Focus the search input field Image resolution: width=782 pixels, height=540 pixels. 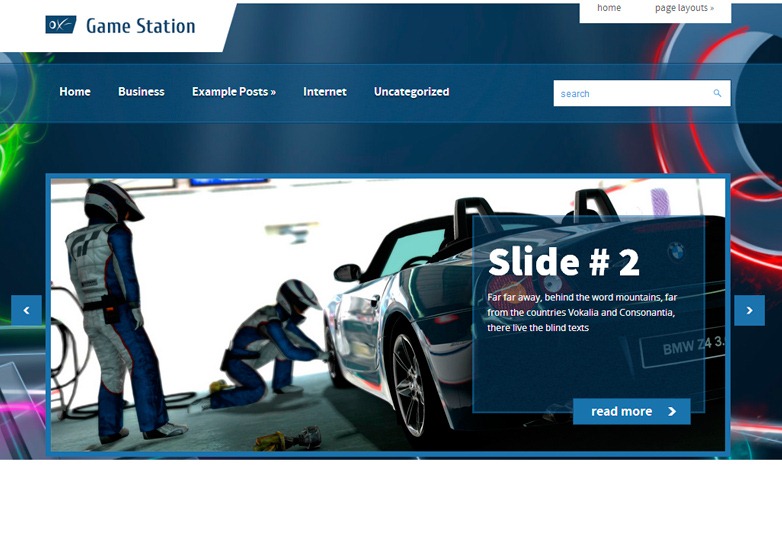(x=630, y=93)
